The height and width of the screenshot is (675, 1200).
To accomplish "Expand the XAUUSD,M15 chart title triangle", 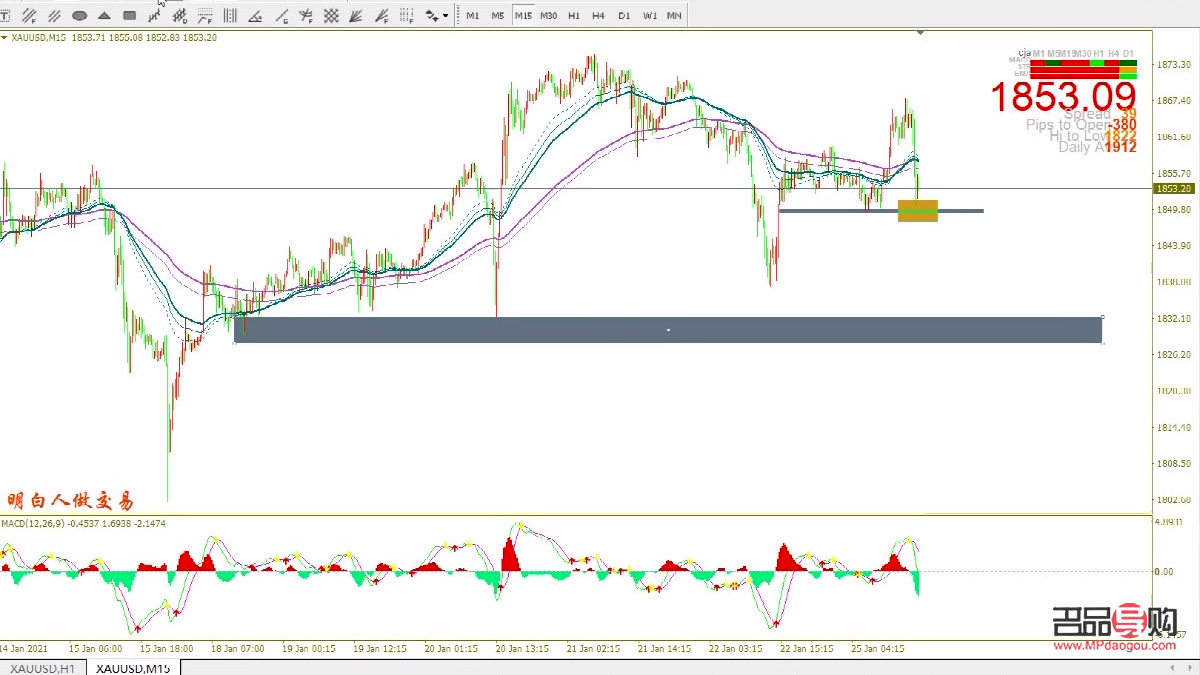I will pos(5,37).
